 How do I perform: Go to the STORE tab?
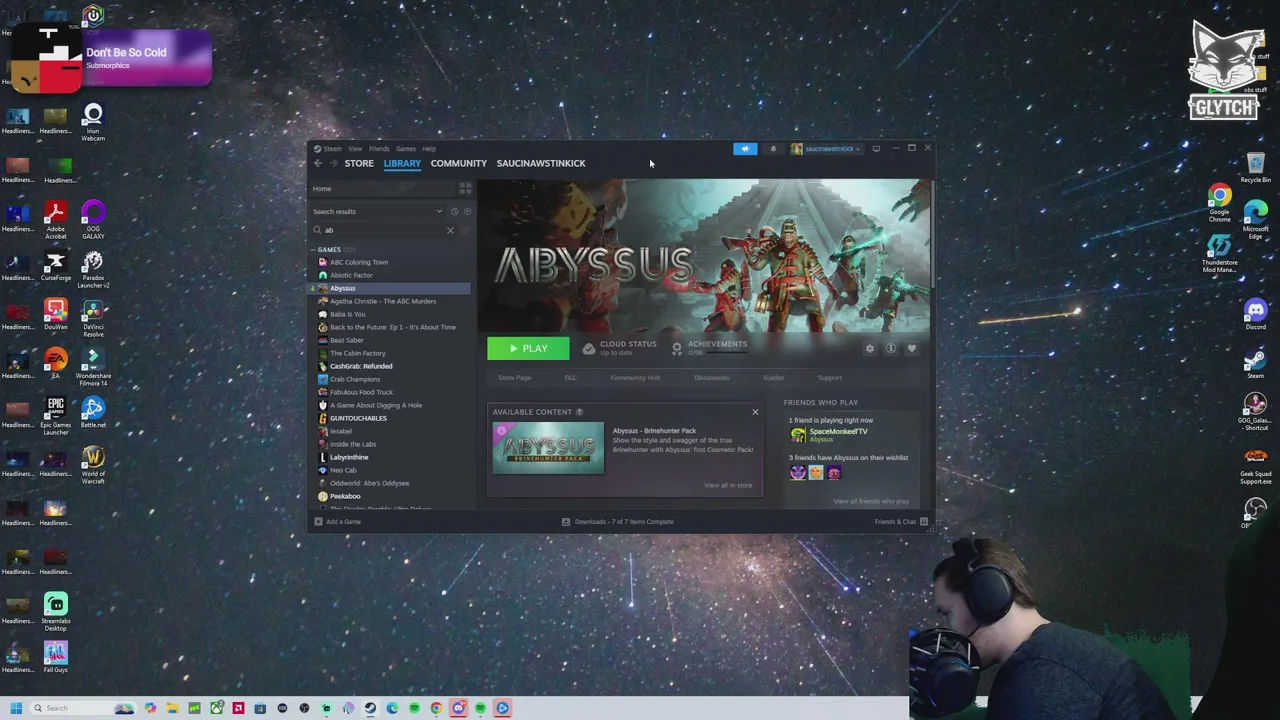point(359,163)
